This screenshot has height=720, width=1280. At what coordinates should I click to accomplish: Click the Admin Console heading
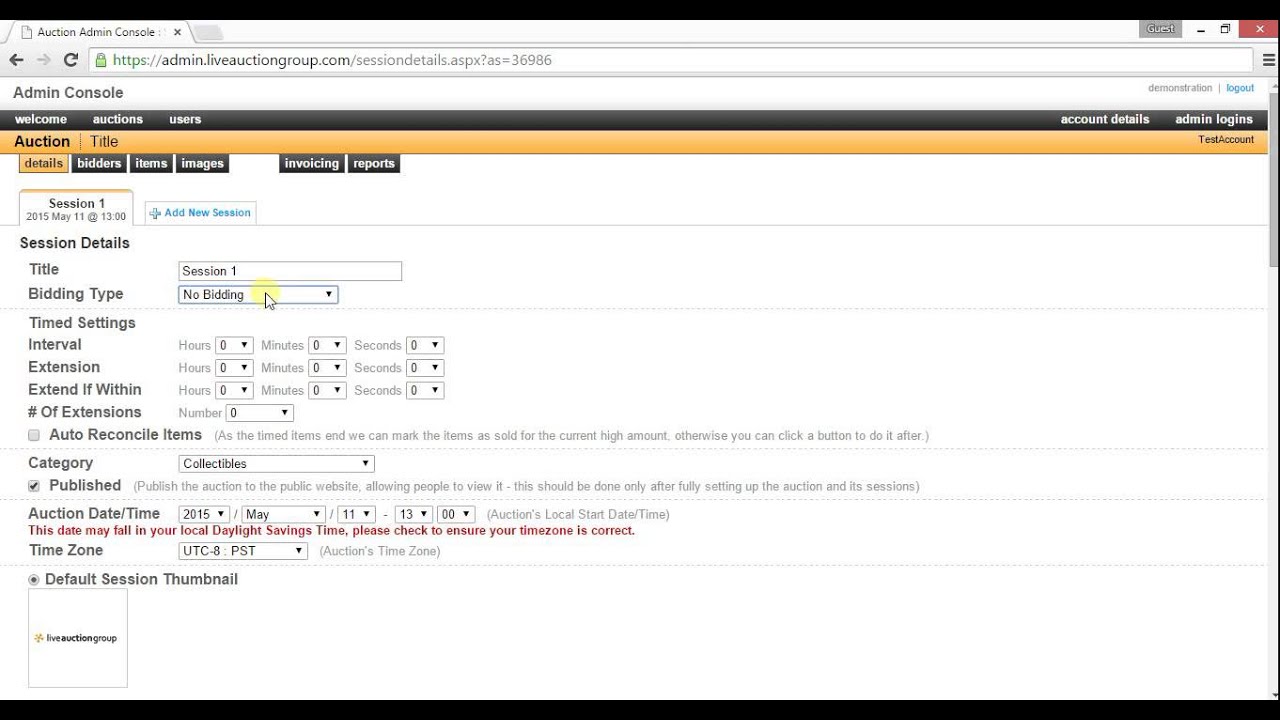tap(68, 93)
